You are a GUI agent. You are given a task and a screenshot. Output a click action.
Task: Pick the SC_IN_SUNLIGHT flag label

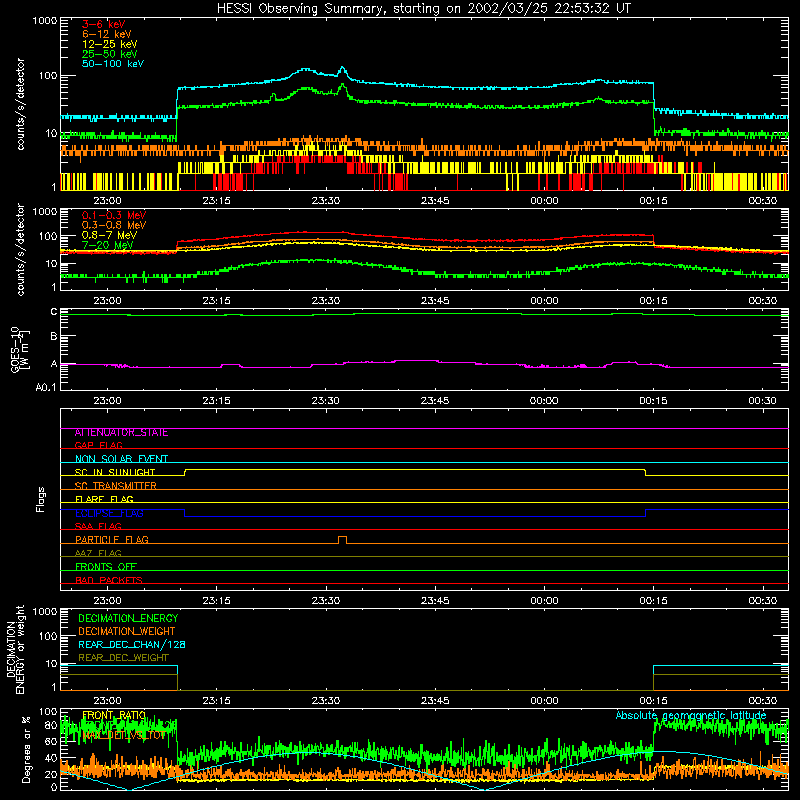pos(115,472)
